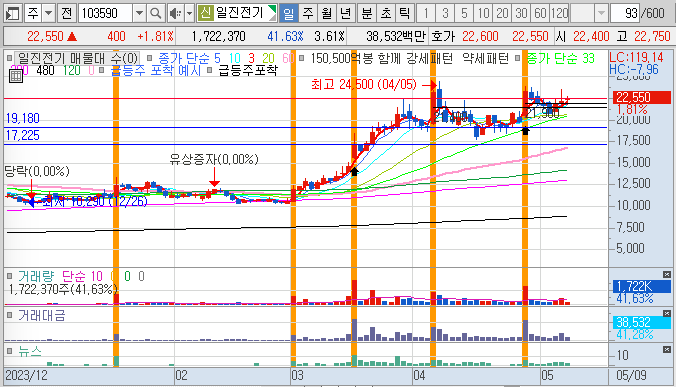Choose the 1 interval button
676x387 pixels.
pos(426,13)
